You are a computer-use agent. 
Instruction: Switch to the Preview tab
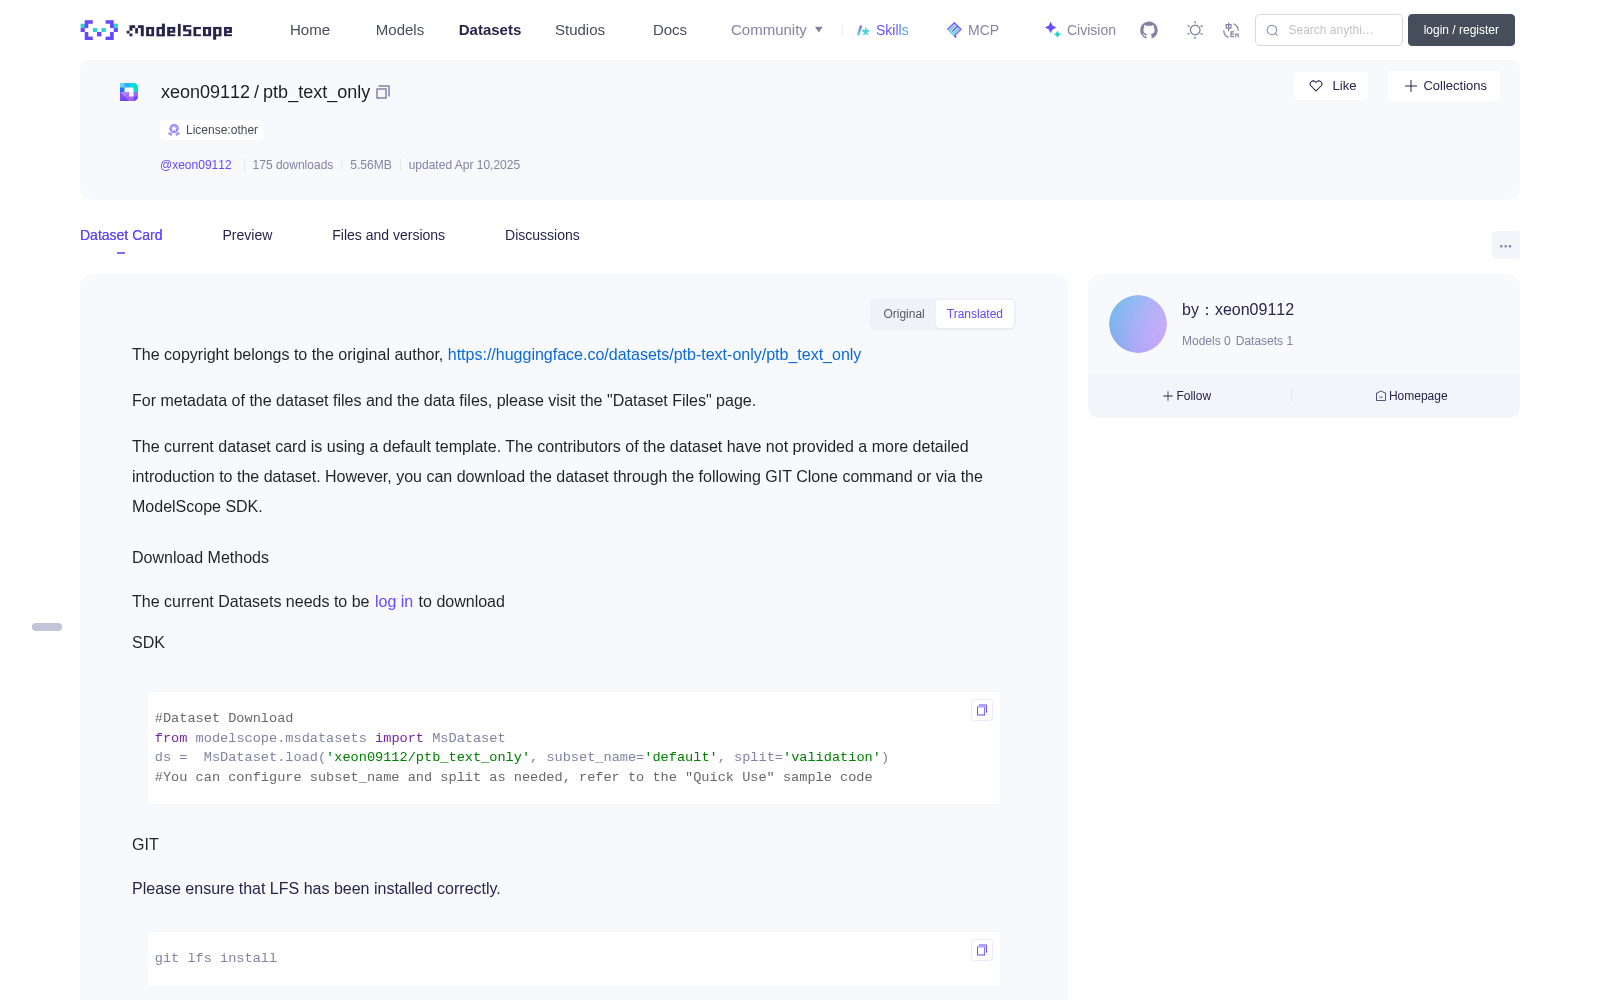247,235
